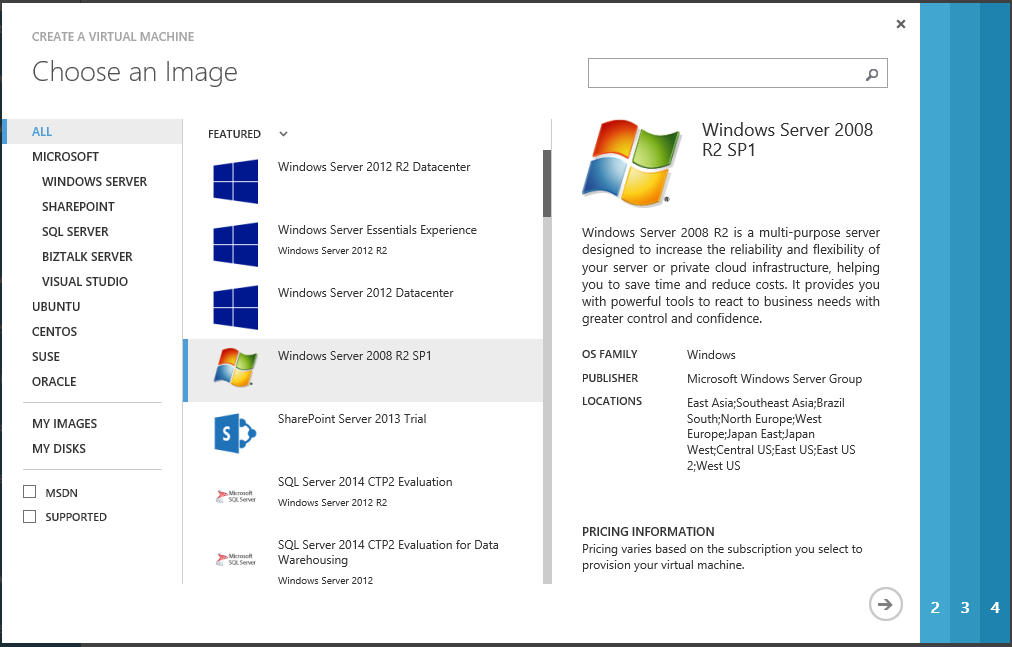Filter by VISUAL STUDIO images
The width and height of the screenshot is (1012, 647).
pyautogui.click(x=85, y=282)
